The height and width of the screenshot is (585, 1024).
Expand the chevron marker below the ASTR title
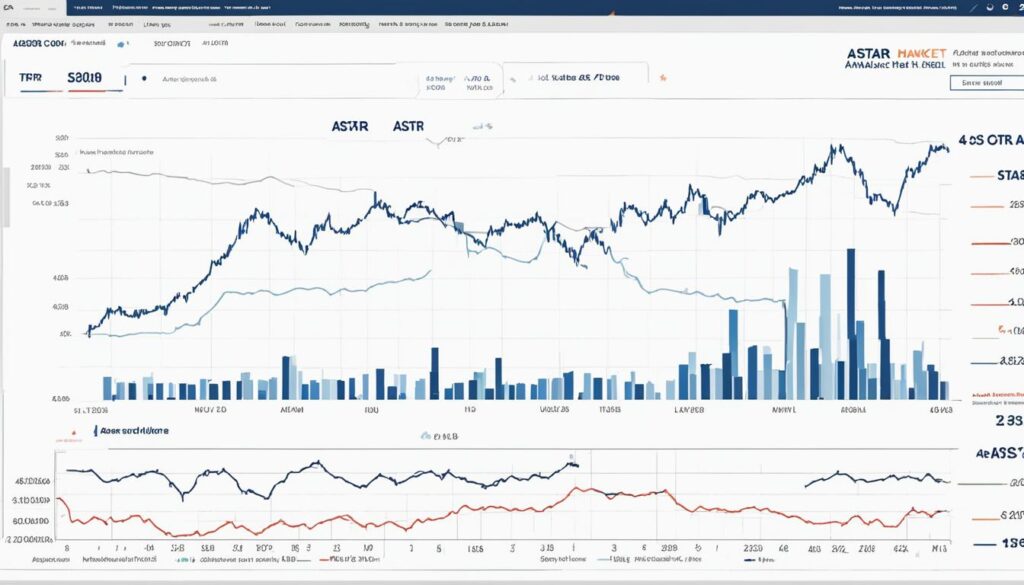click(x=435, y=144)
